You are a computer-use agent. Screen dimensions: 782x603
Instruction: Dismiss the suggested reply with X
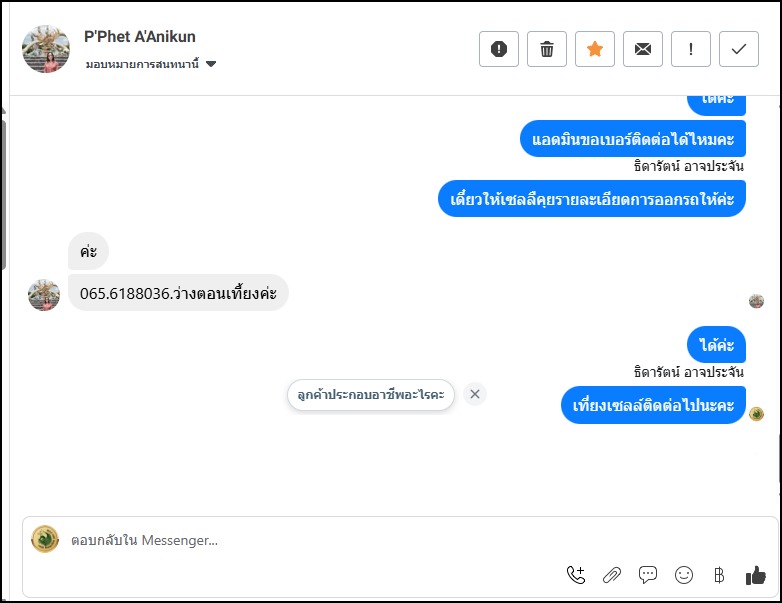[x=475, y=394]
